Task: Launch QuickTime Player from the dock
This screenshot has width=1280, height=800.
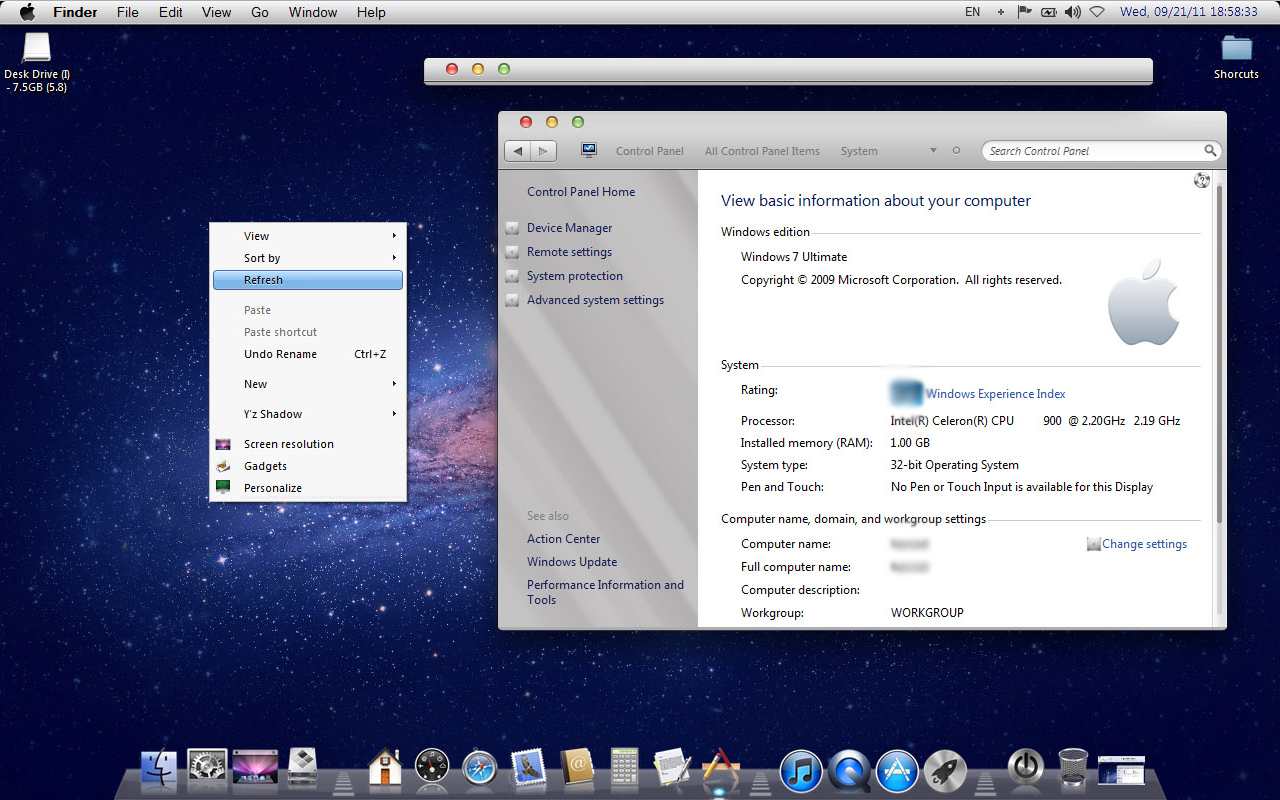Action: coord(849,771)
